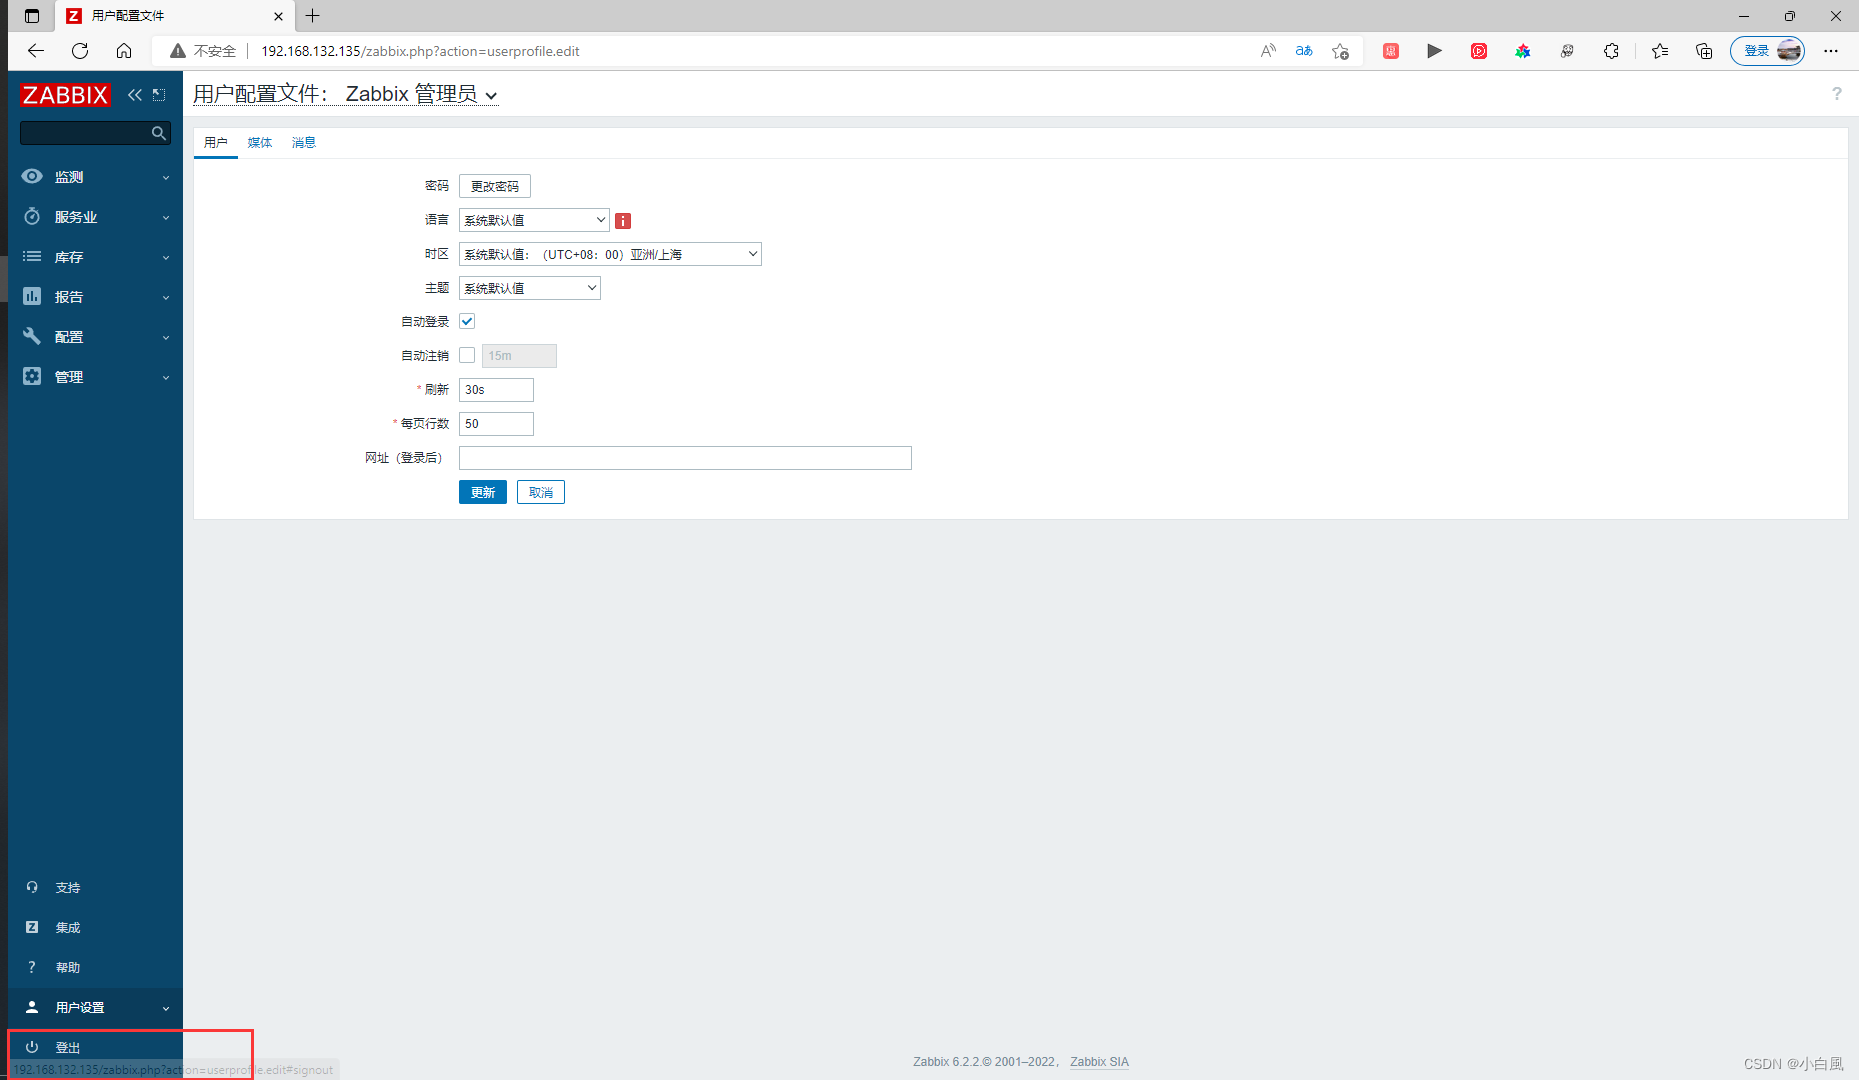Select the 用户配置文件 browser tab

pyautogui.click(x=175, y=16)
